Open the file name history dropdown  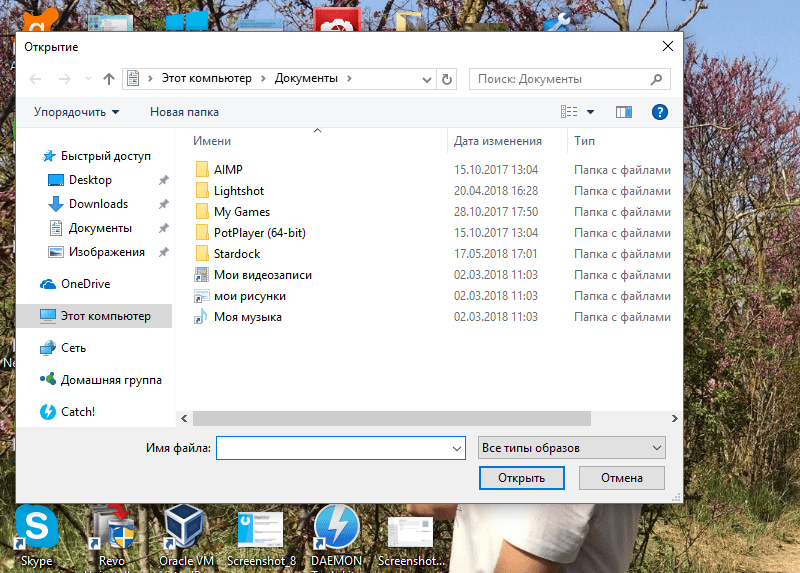tap(457, 449)
